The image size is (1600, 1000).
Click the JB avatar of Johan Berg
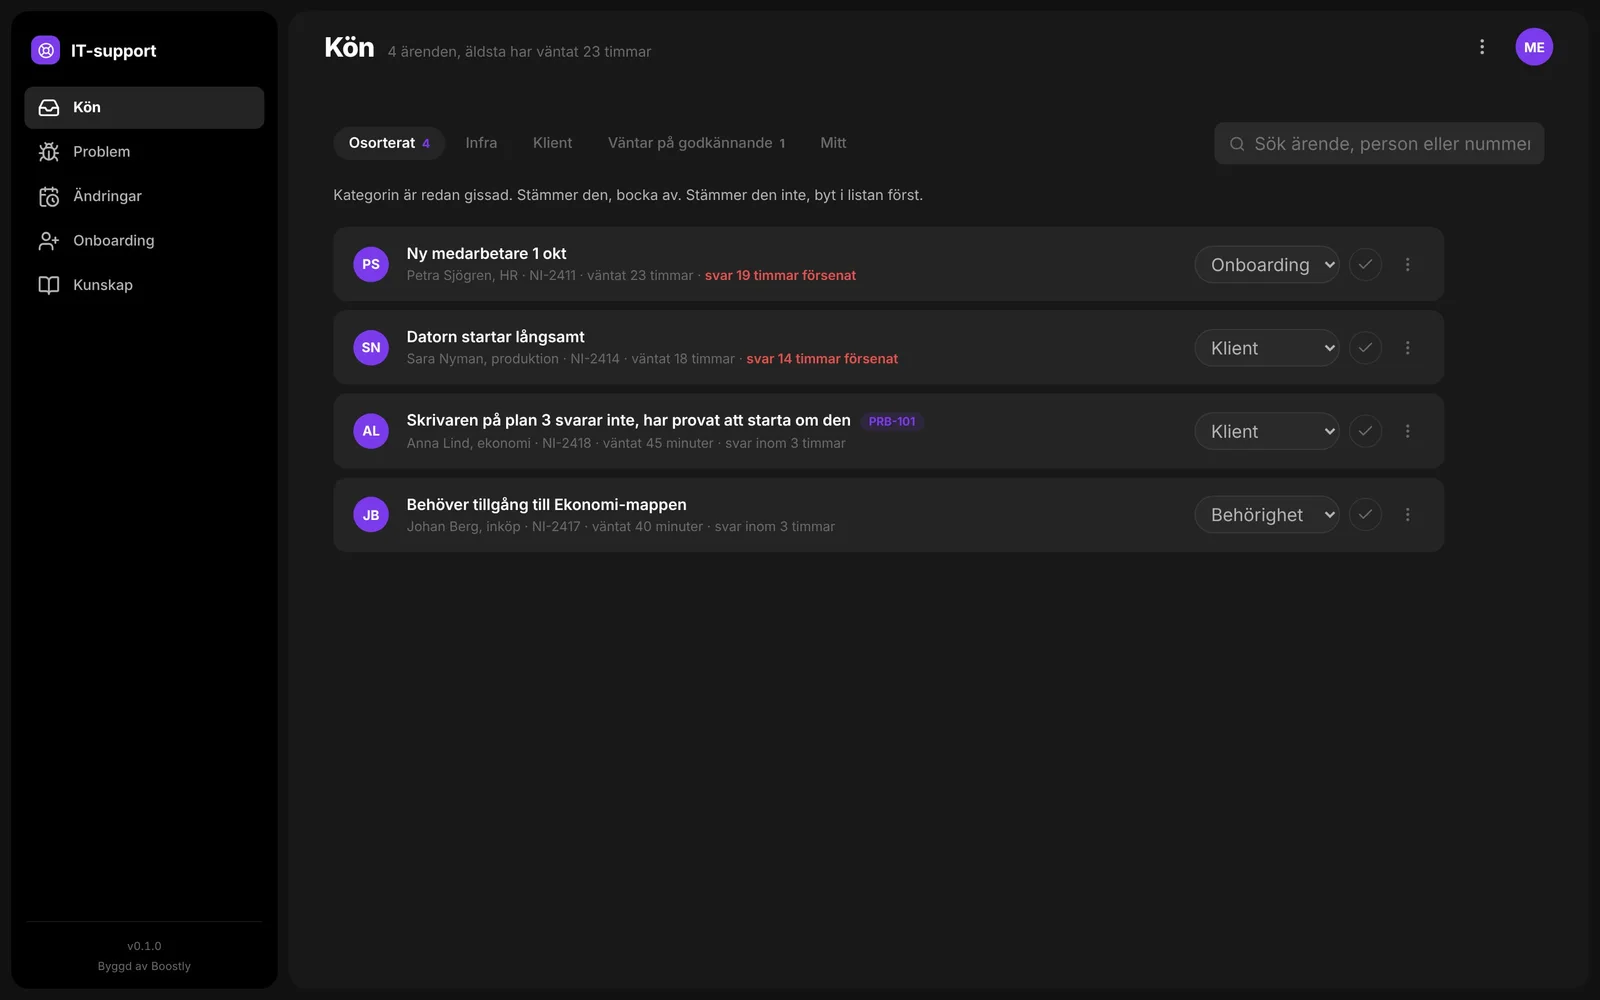pyautogui.click(x=371, y=515)
